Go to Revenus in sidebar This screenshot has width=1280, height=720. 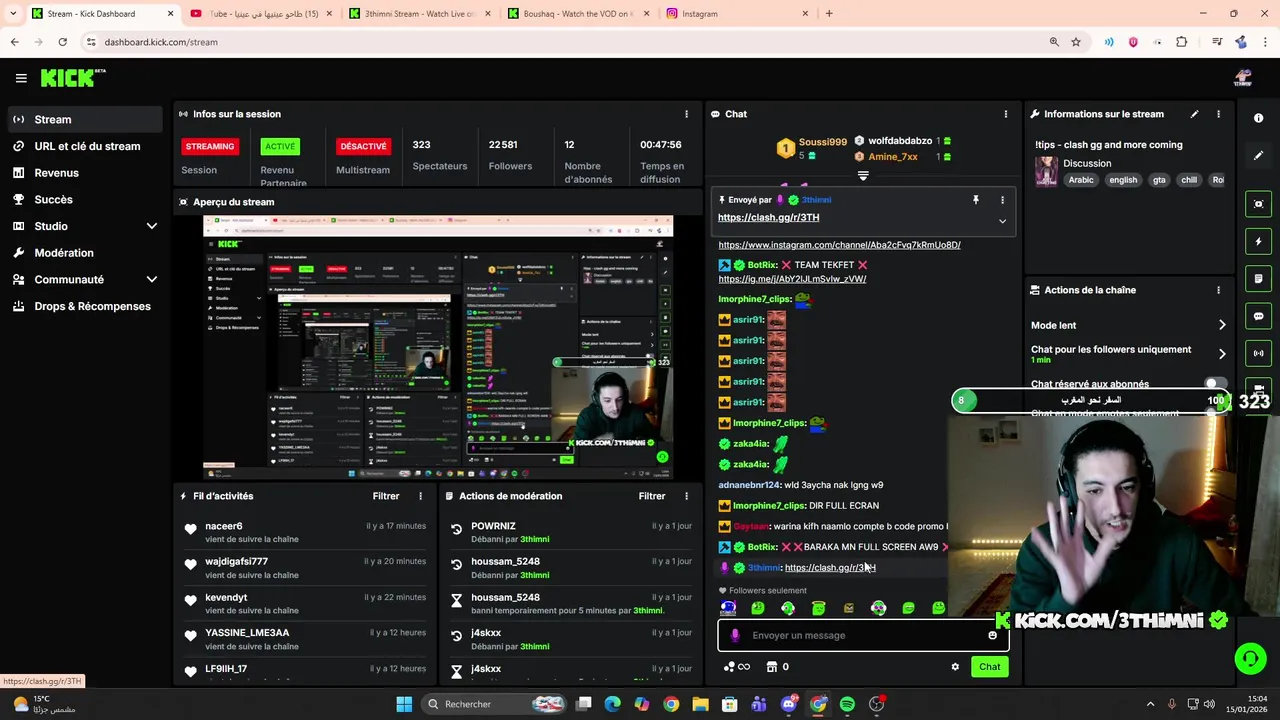coord(84,173)
